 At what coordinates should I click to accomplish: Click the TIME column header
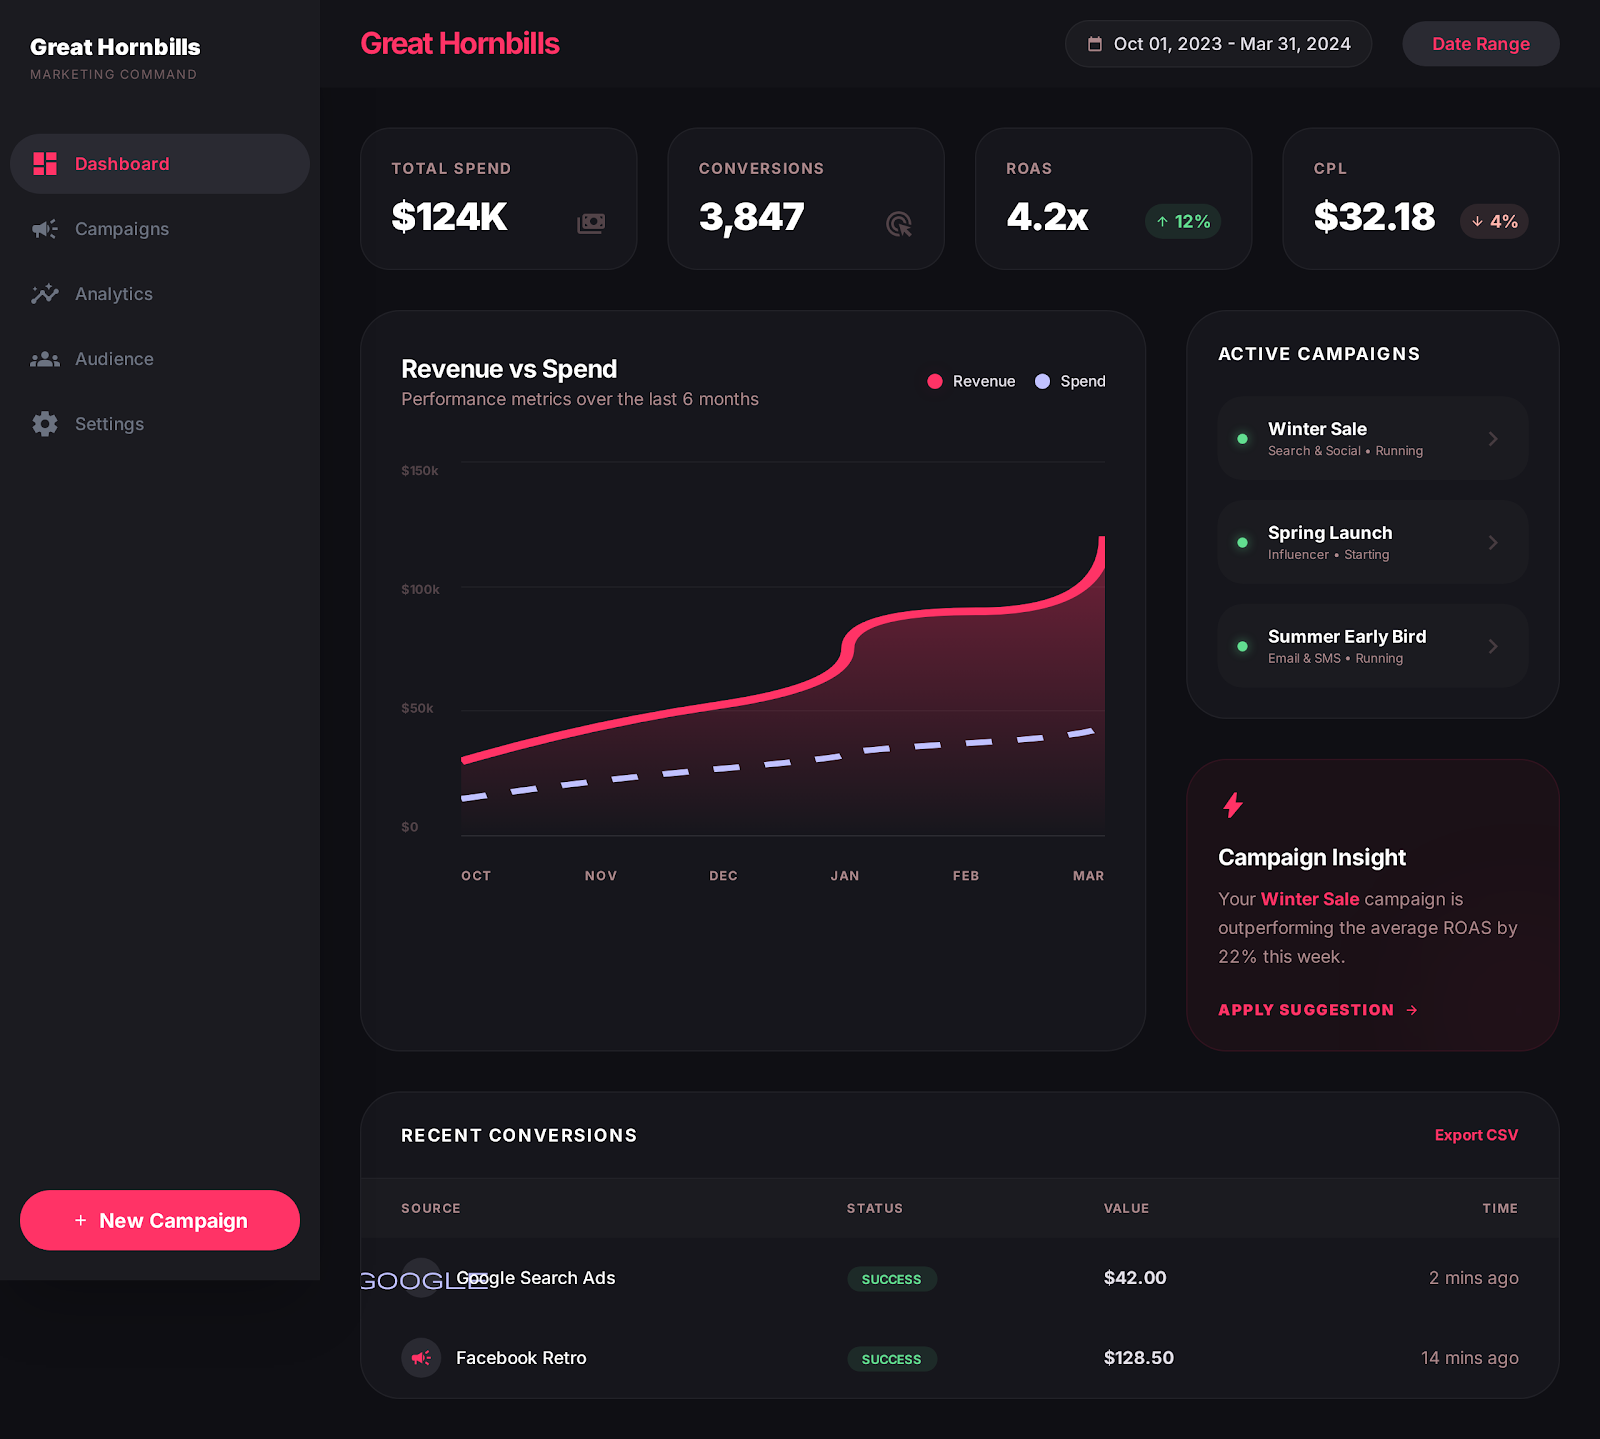[1500, 1208]
